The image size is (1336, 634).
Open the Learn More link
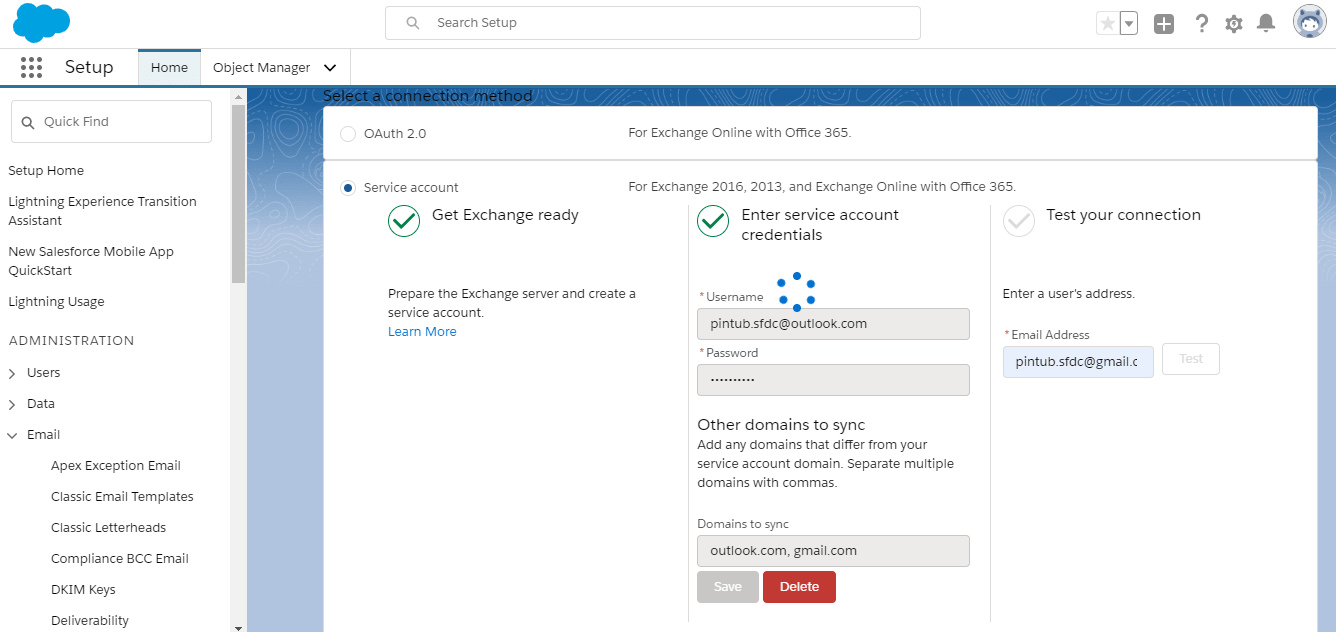[x=422, y=331]
